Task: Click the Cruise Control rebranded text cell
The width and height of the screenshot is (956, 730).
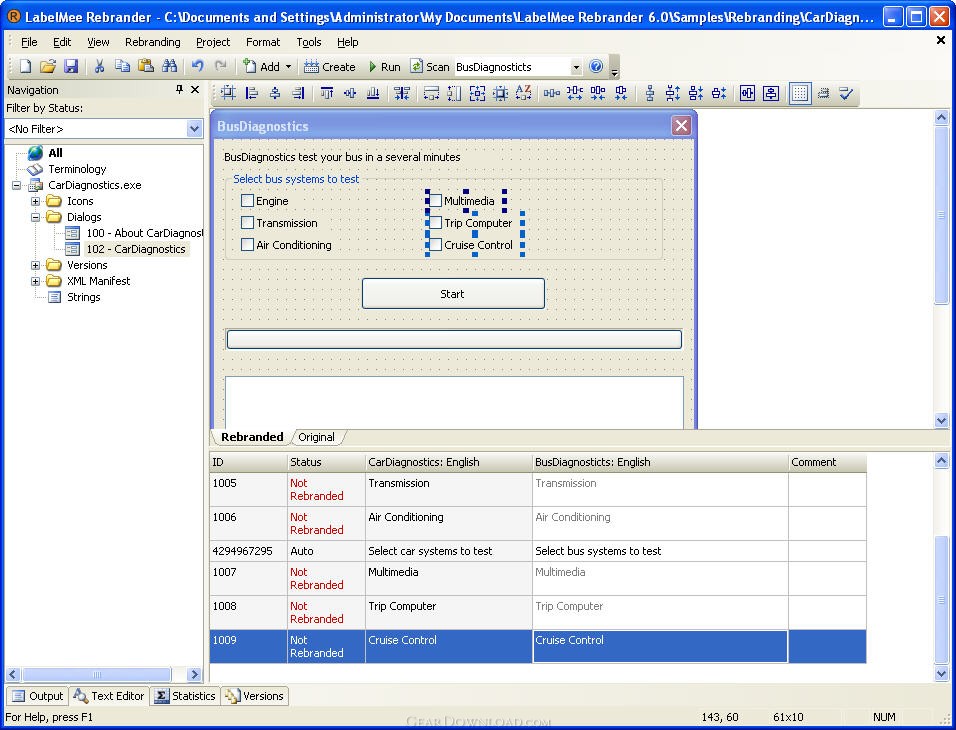Action: click(x=660, y=646)
